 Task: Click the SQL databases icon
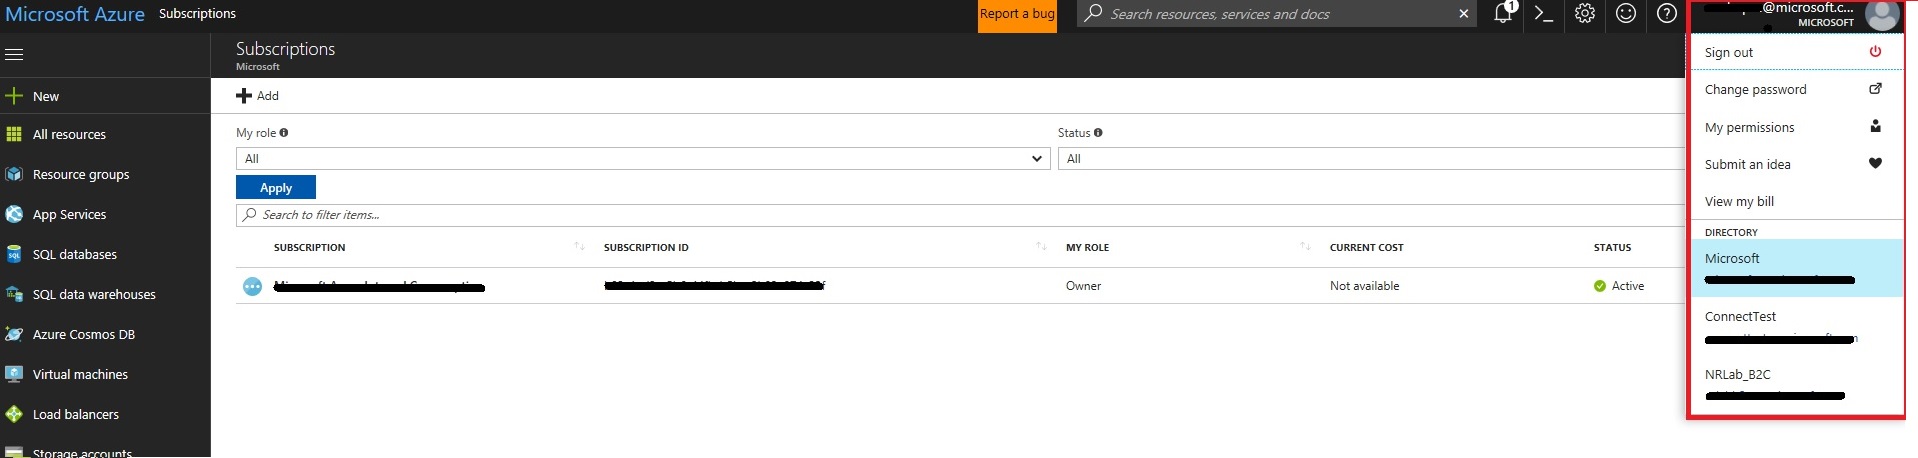tap(14, 254)
